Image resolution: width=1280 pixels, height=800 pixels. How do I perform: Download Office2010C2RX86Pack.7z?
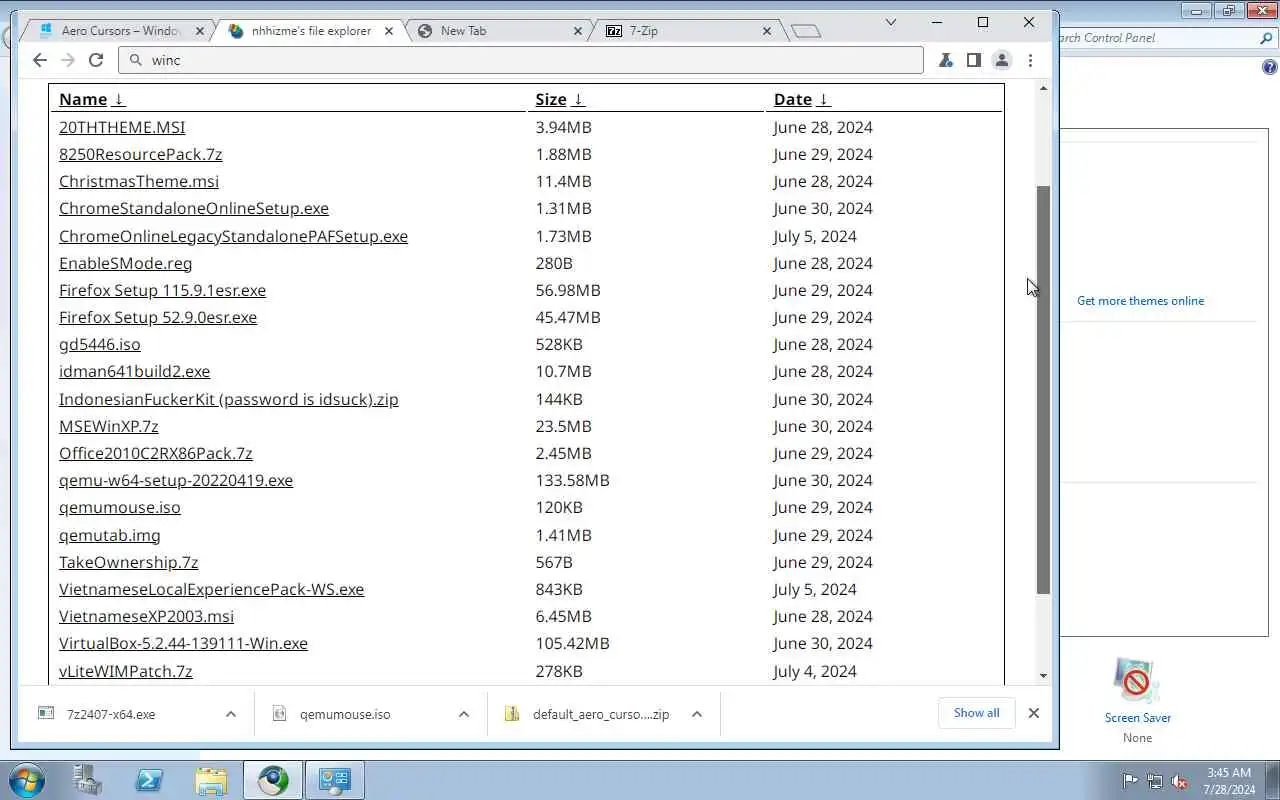click(x=156, y=453)
